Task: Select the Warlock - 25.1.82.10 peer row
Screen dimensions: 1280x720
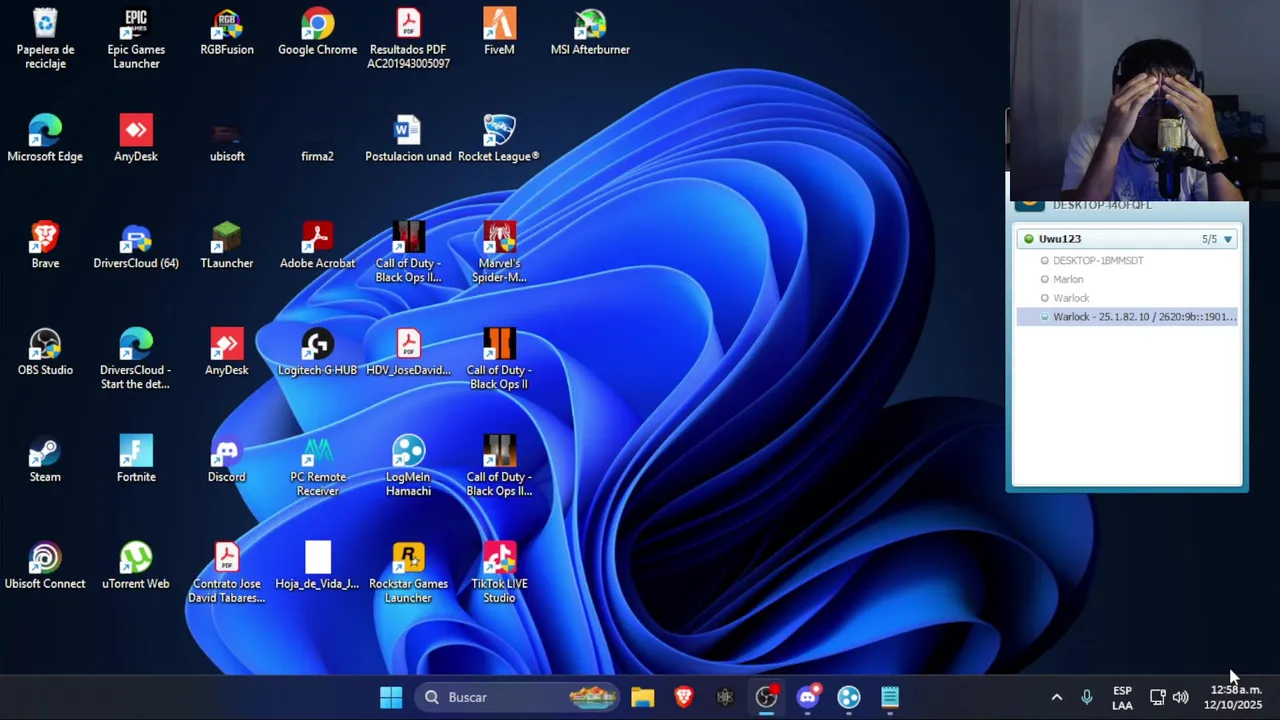Action: tap(1127, 317)
